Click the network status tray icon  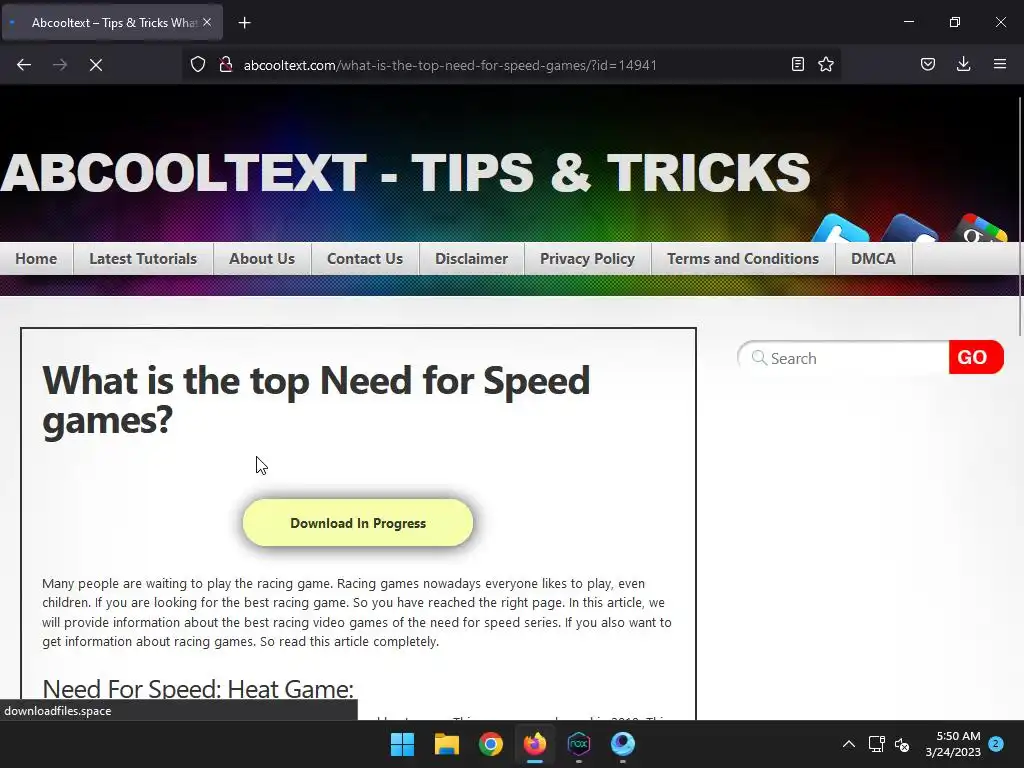click(x=876, y=744)
